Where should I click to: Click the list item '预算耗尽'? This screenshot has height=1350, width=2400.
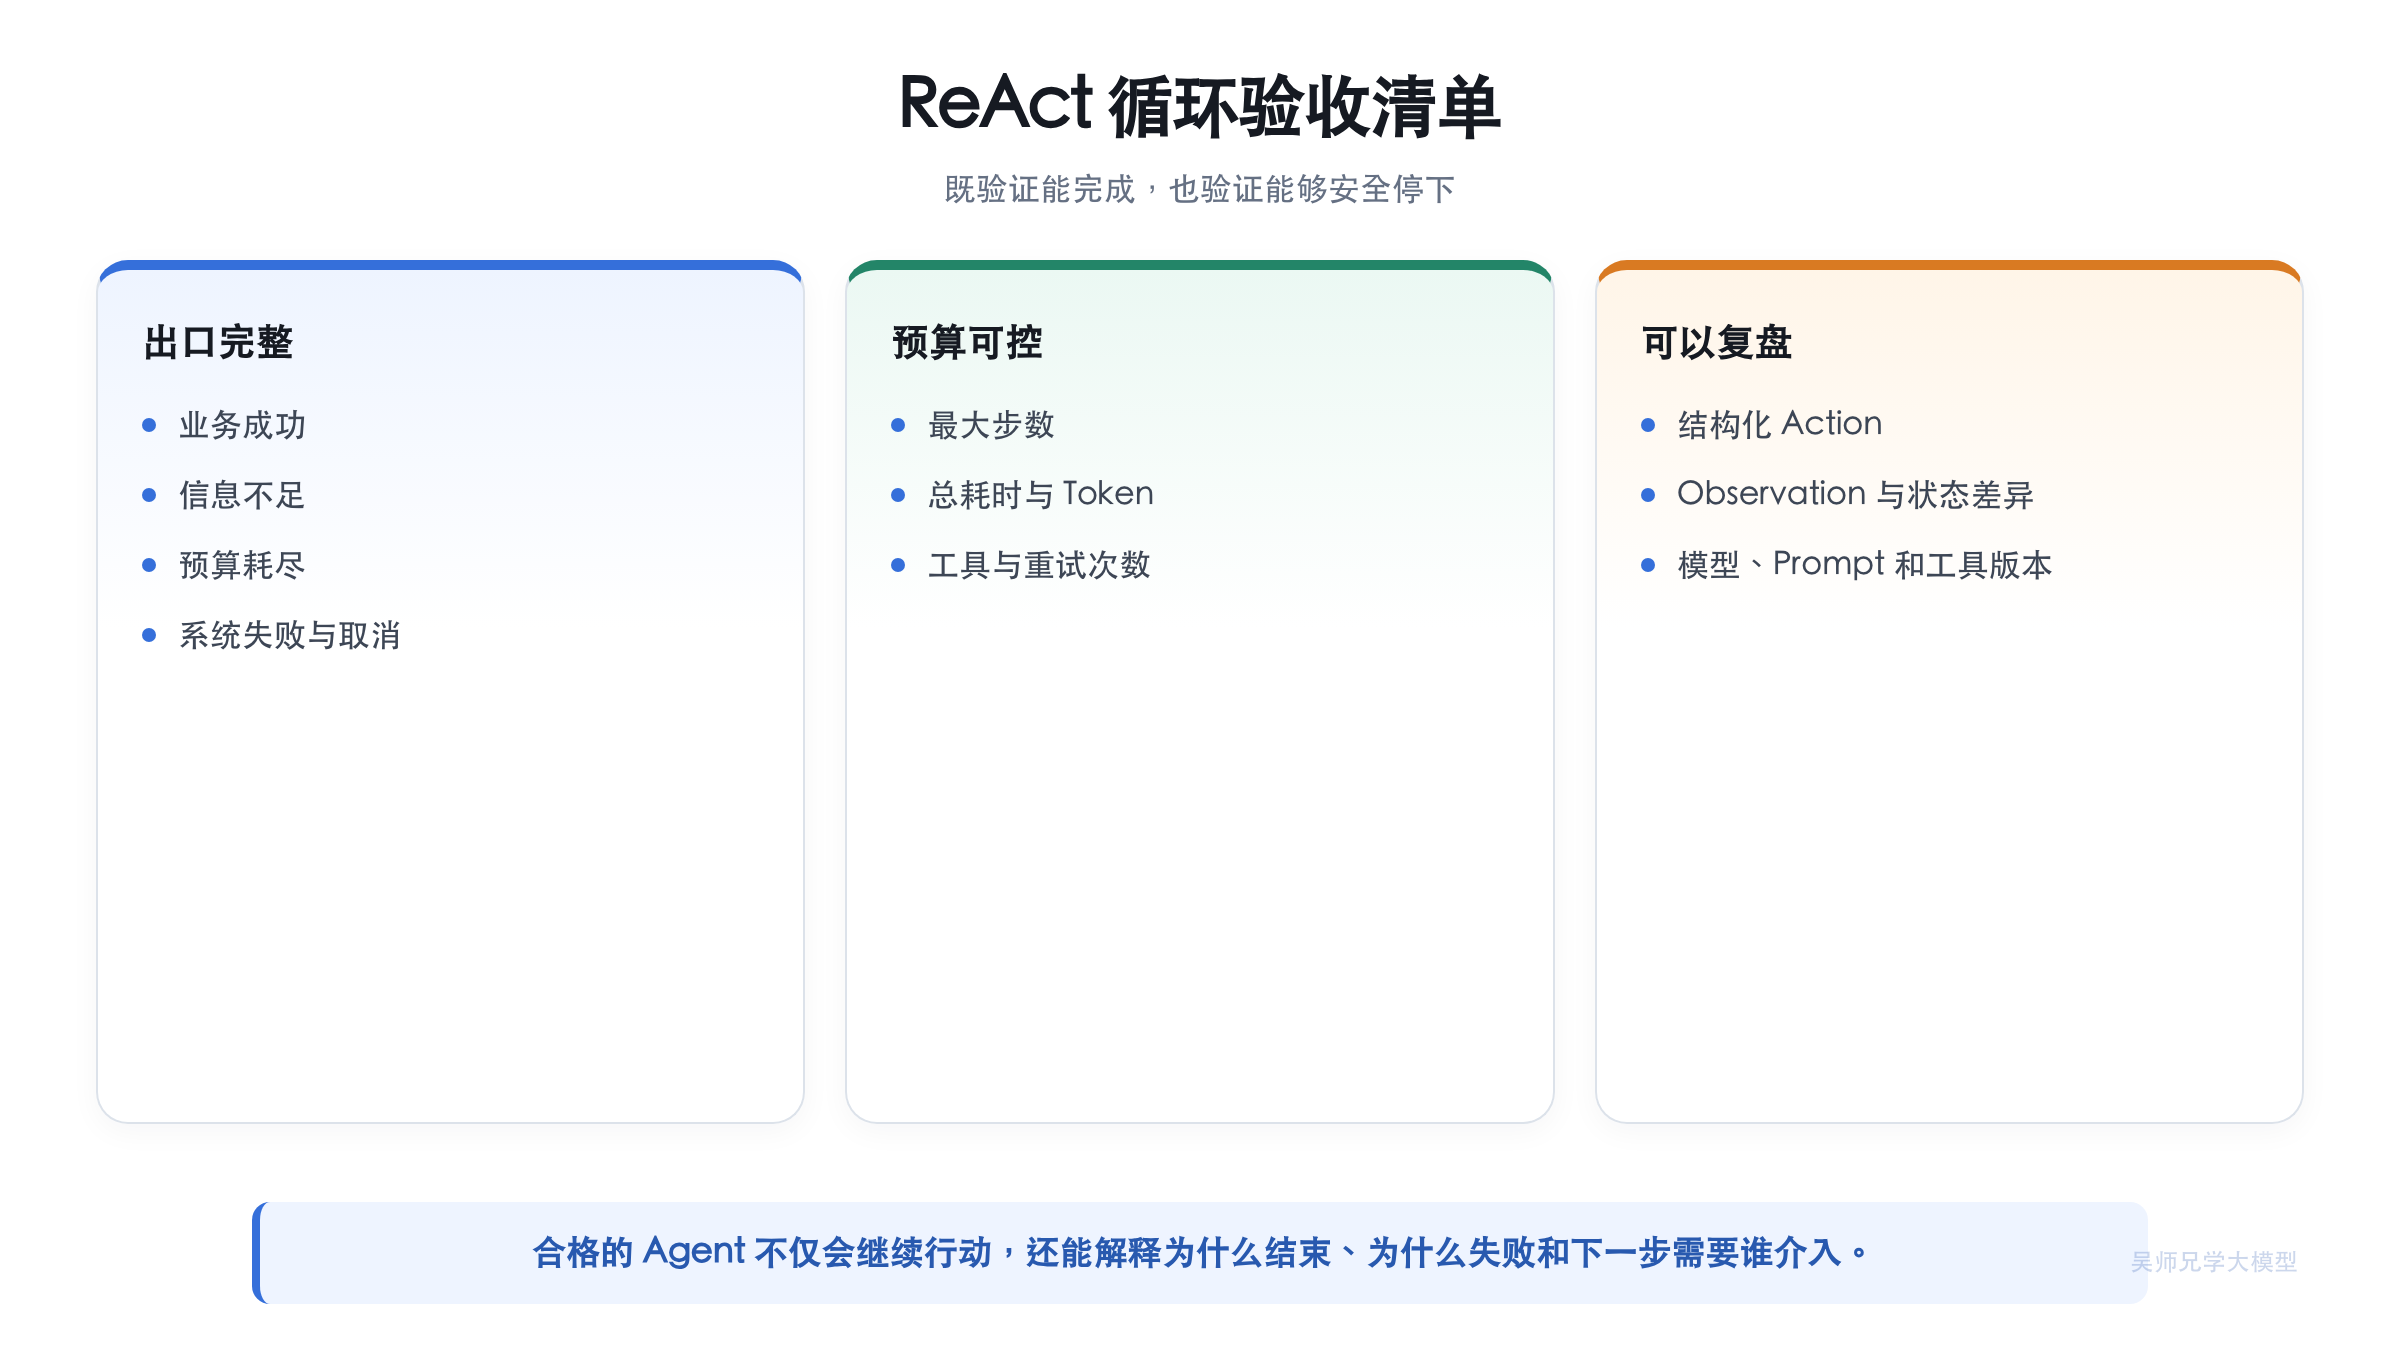(x=242, y=565)
